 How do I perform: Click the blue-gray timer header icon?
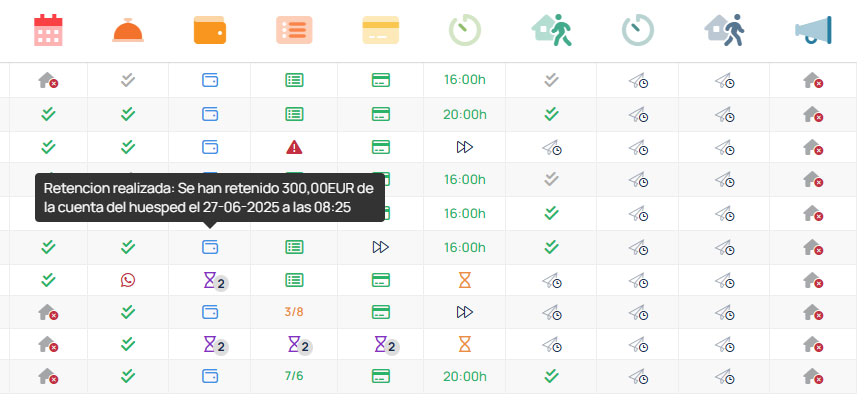pos(638,30)
